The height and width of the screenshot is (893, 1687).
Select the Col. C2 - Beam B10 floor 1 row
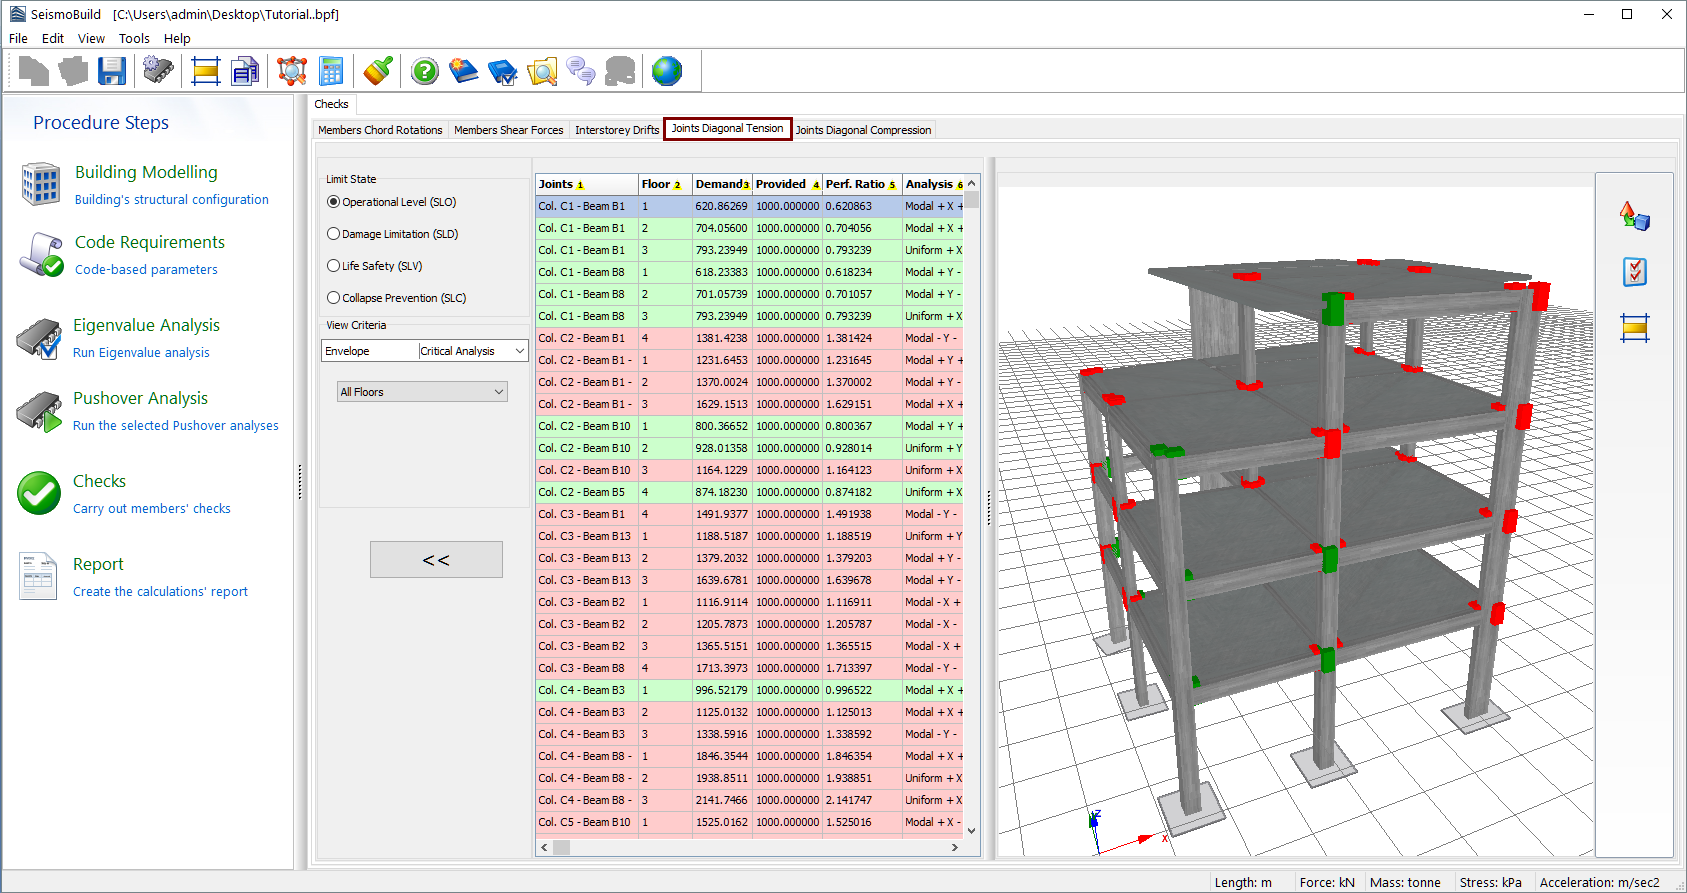point(585,426)
